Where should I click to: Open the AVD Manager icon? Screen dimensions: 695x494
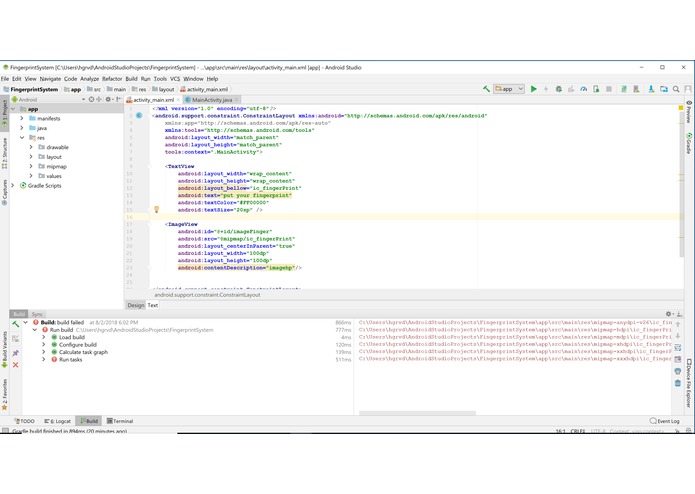click(636, 89)
